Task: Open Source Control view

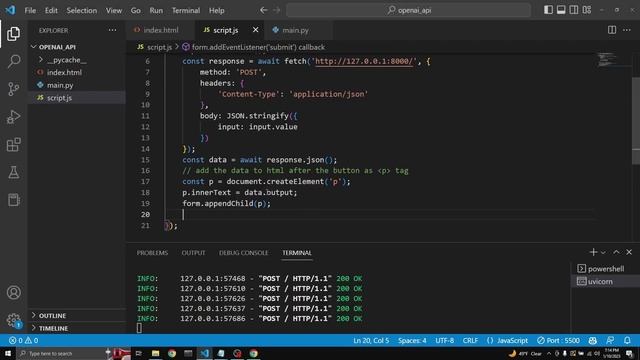Action: pyautogui.click(x=13, y=89)
